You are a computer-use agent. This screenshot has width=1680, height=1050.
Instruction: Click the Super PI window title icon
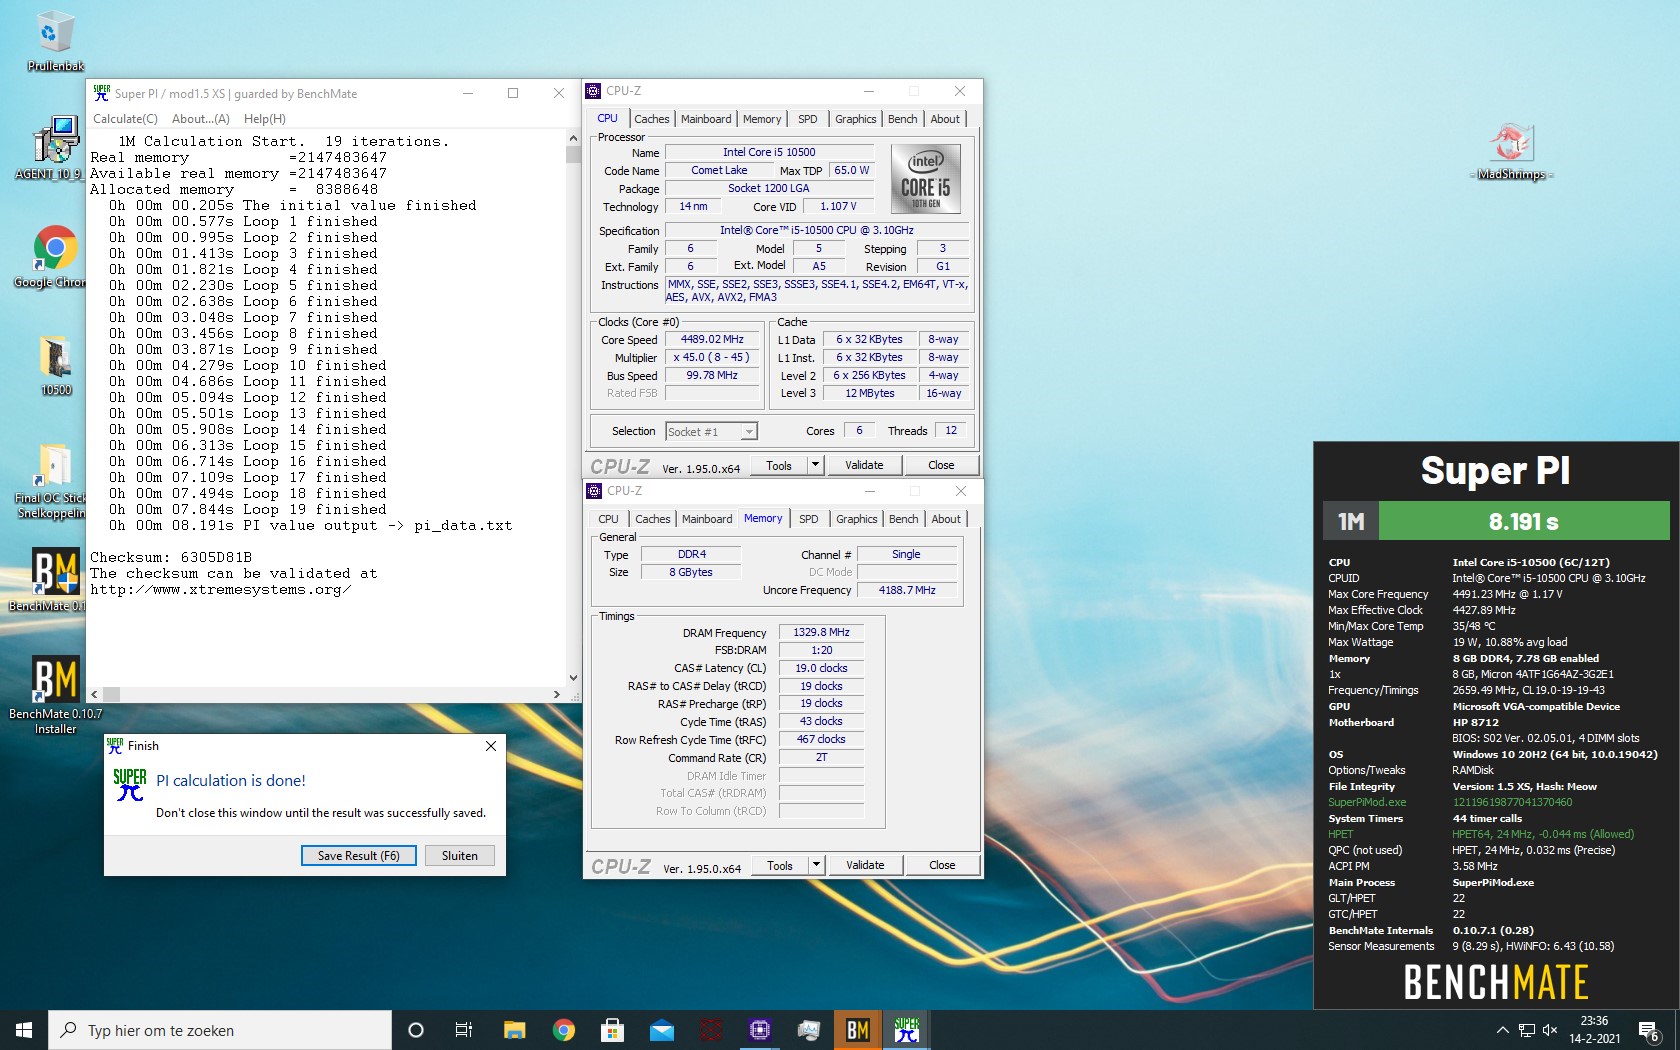point(102,93)
